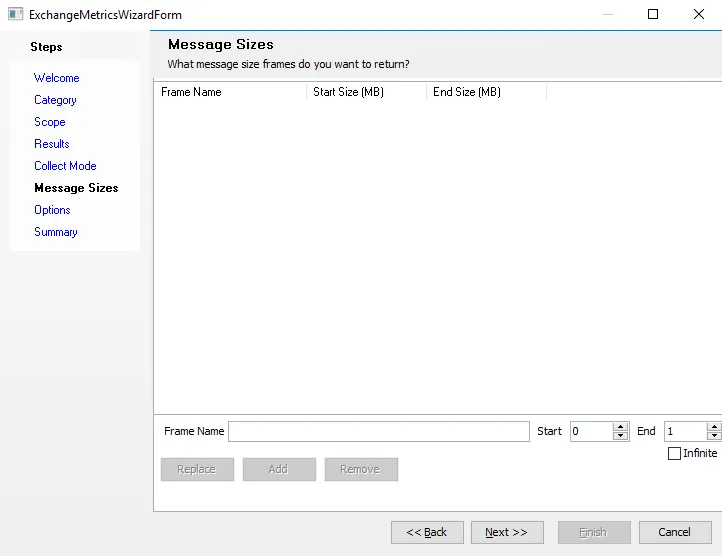The image size is (722, 556).
Task: Increase the End size value
Action: [x=714, y=427]
